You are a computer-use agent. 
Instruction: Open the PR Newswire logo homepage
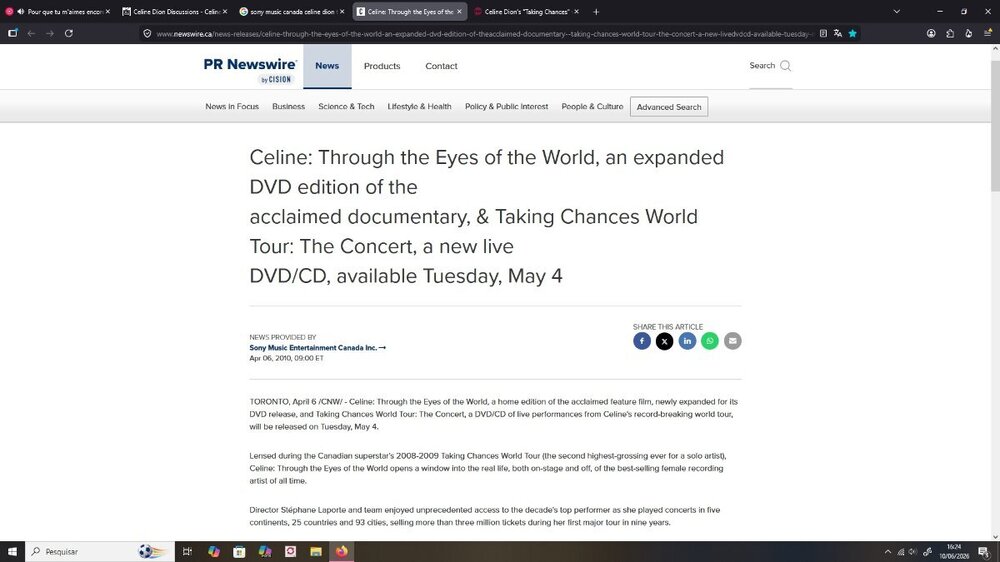[250, 70]
